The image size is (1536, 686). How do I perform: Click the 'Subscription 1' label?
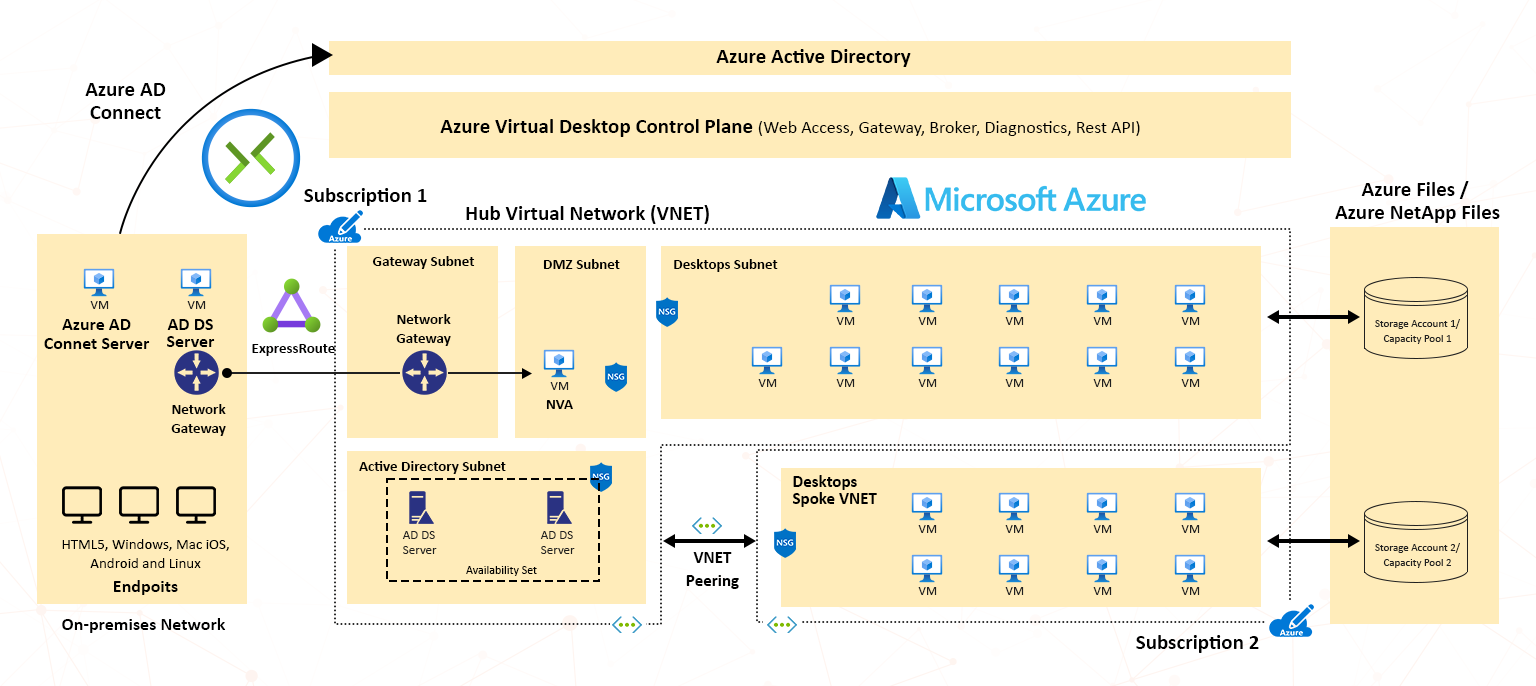[365, 196]
